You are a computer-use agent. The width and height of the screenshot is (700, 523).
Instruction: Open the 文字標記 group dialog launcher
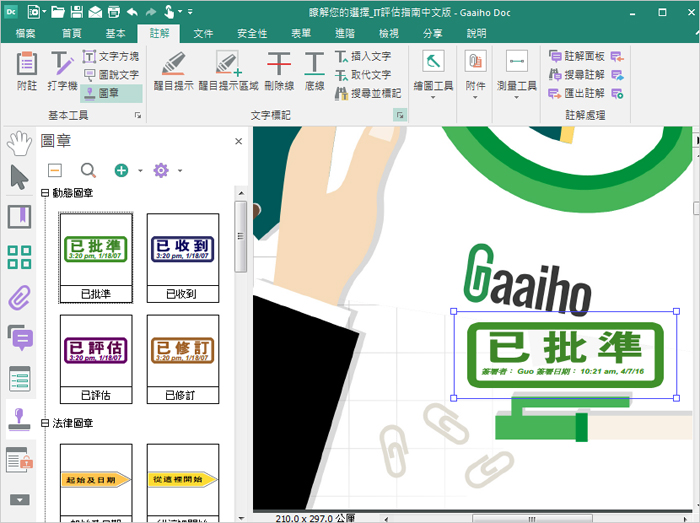point(400,115)
